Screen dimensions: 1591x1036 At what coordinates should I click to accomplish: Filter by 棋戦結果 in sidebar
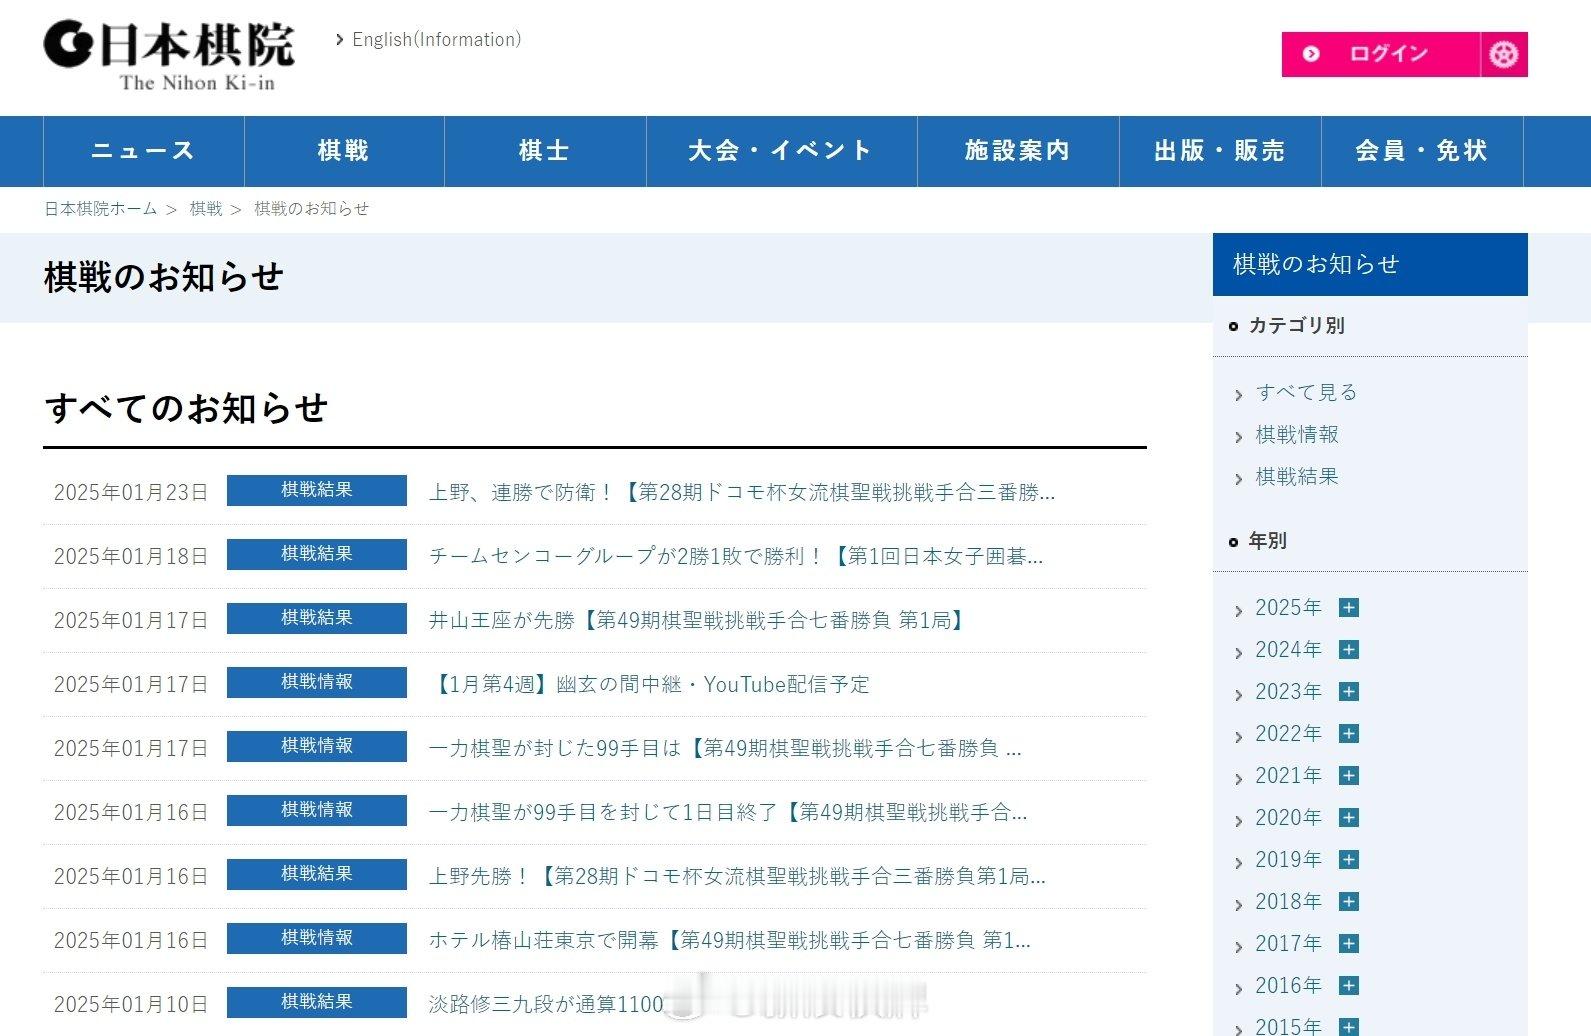(1297, 477)
